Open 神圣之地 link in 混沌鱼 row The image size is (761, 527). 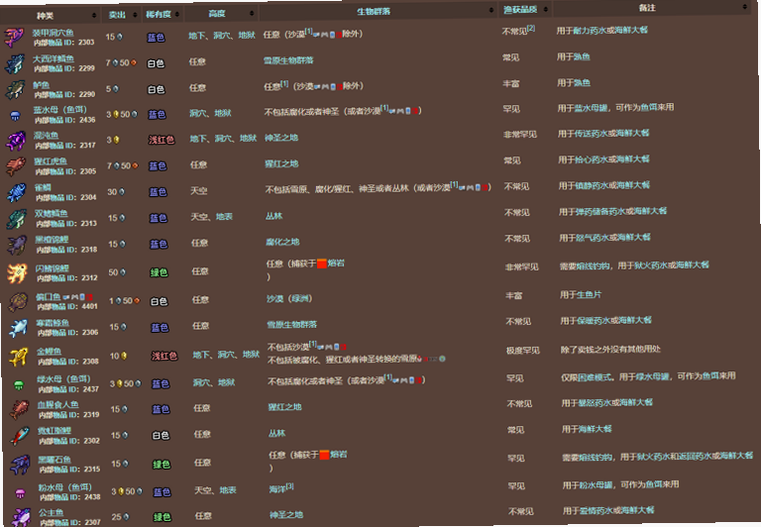click(281, 138)
